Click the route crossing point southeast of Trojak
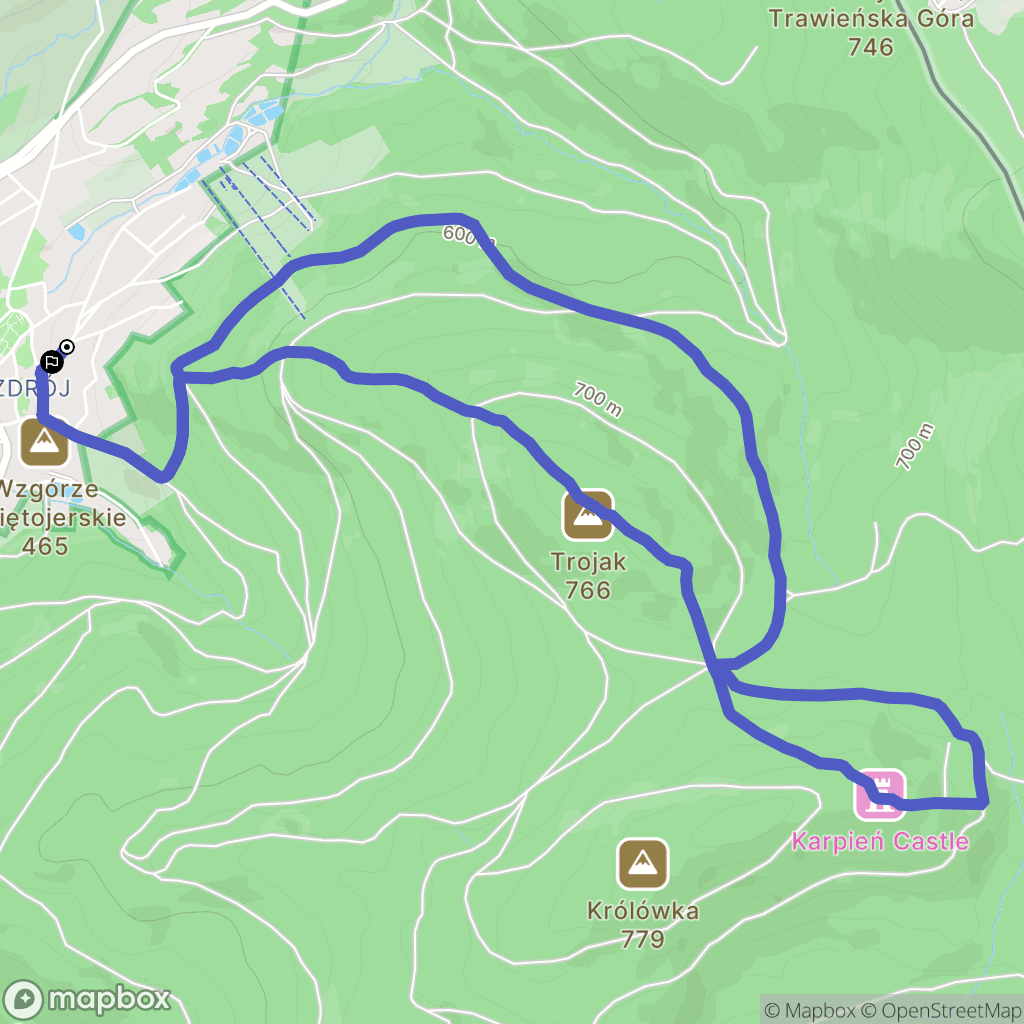 click(720, 667)
